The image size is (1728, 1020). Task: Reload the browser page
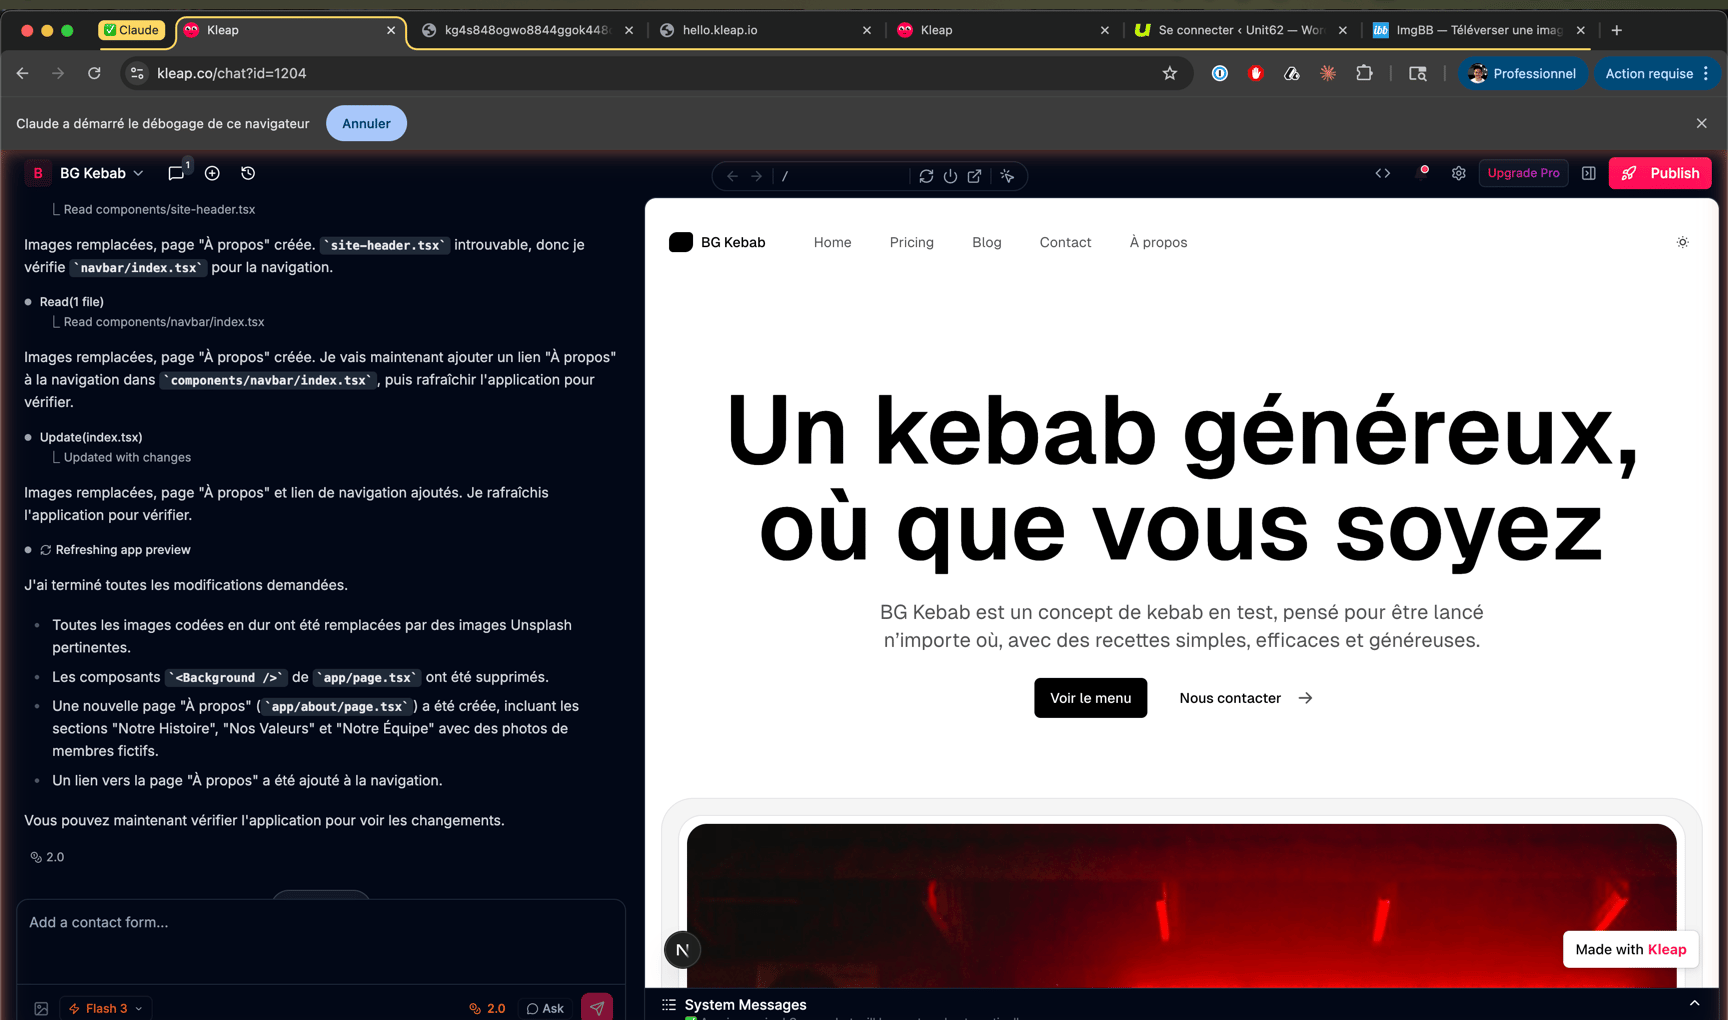coord(94,73)
